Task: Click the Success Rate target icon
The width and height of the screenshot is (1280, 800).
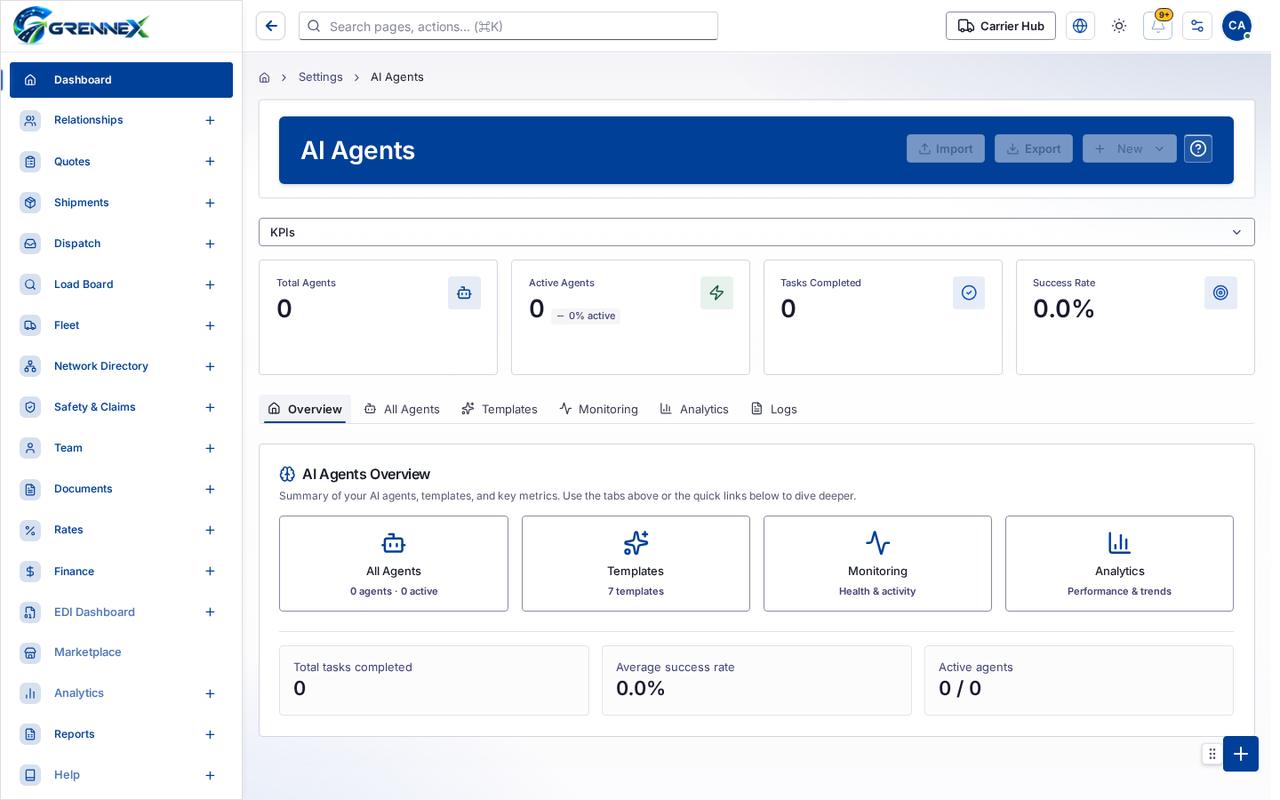Action: coord(1220,293)
